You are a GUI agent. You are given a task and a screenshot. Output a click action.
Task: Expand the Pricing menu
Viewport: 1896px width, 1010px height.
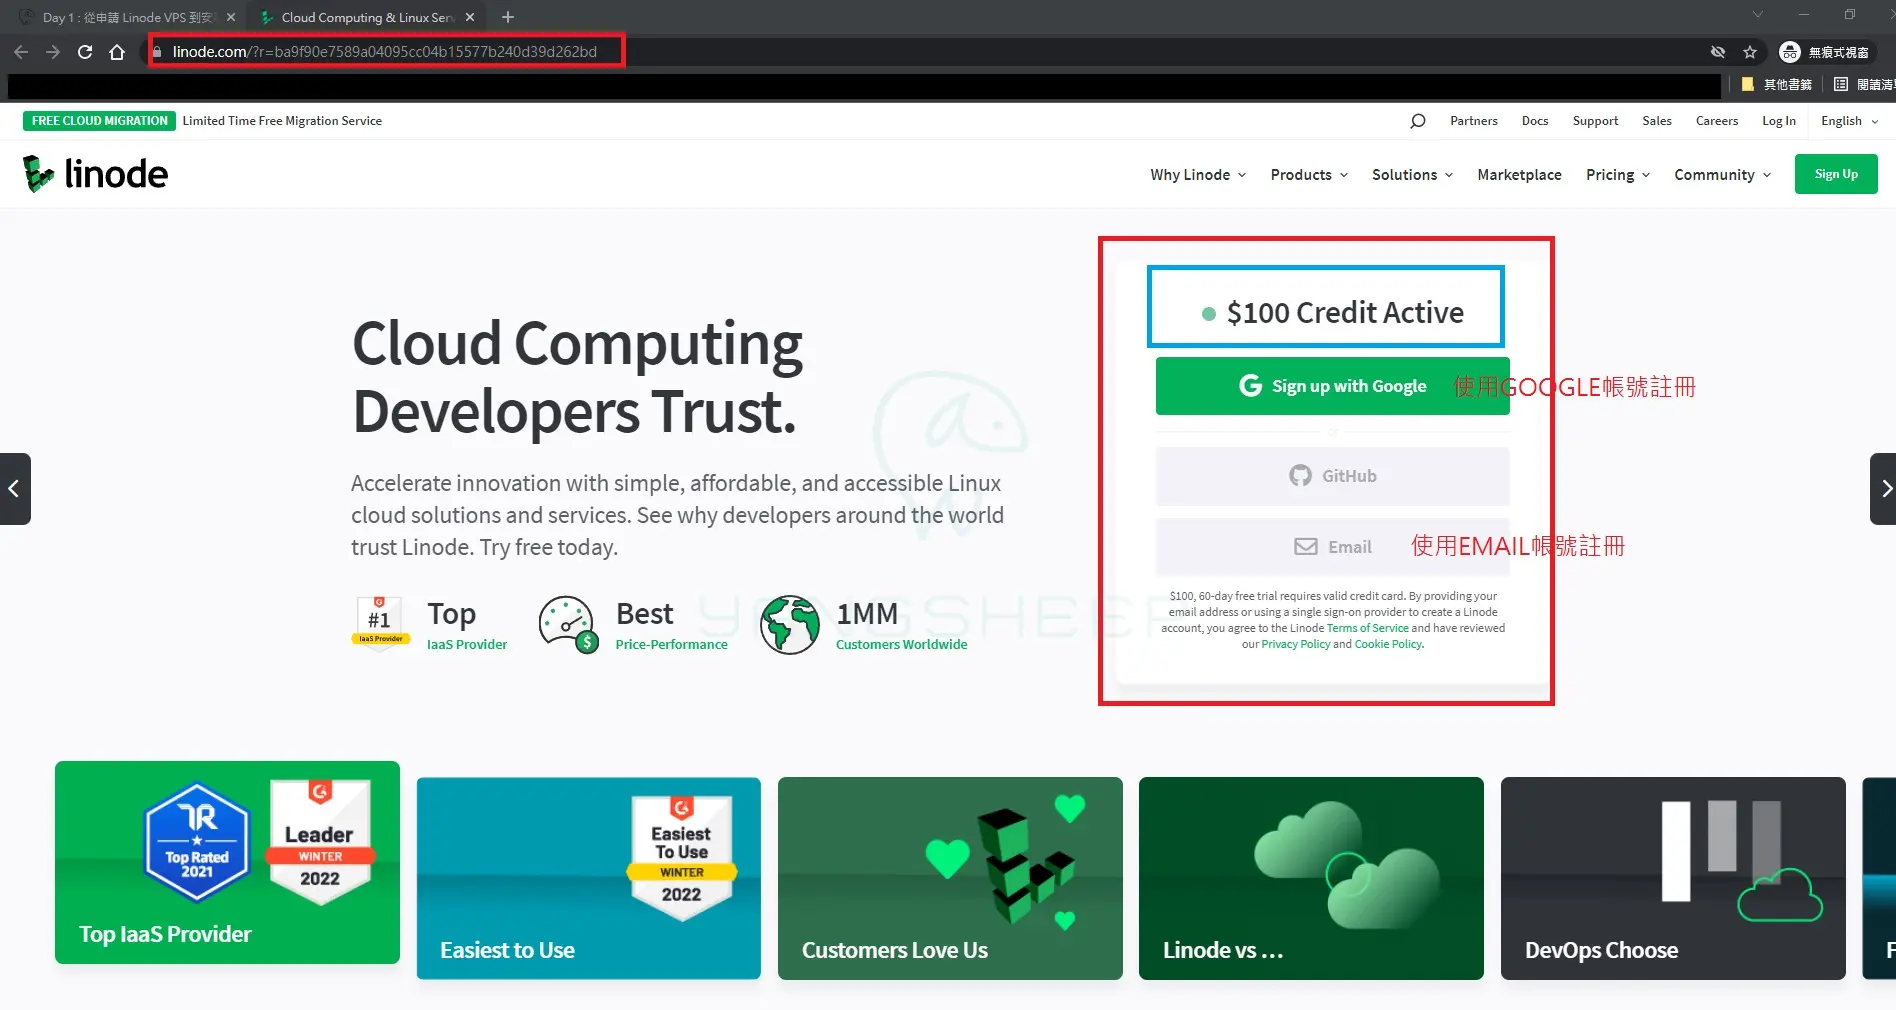1618,175
